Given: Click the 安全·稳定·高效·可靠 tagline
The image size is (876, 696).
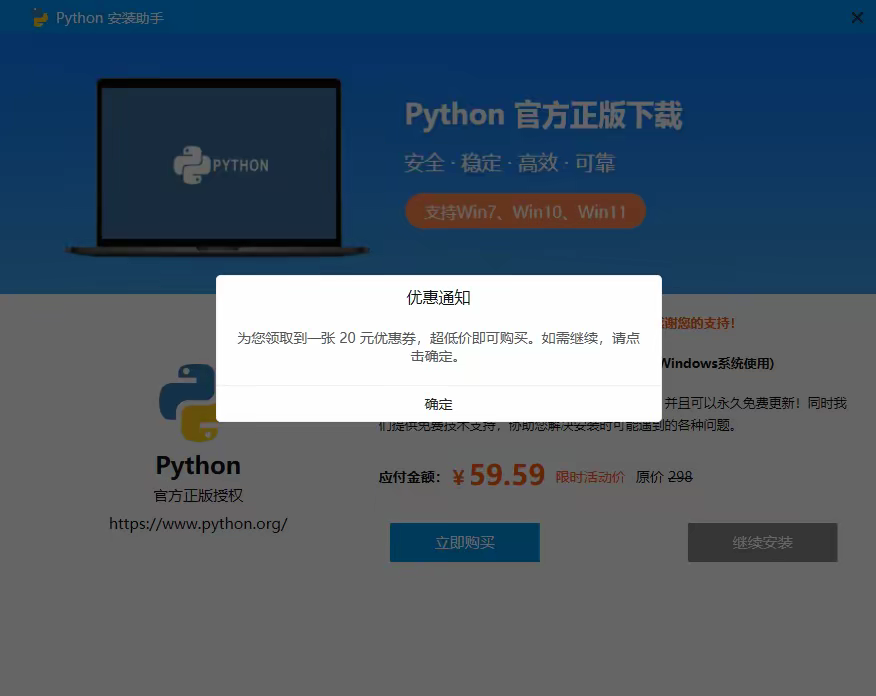Looking at the screenshot, I should [x=509, y=163].
